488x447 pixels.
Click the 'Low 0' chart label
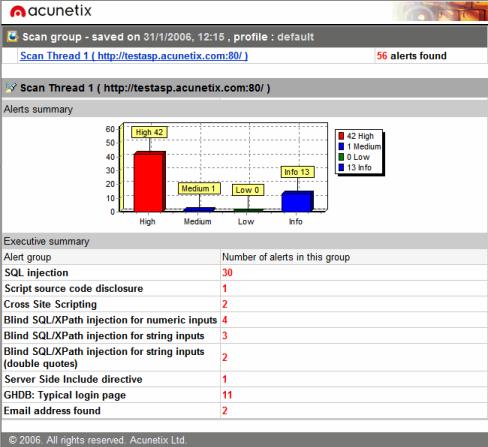point(248,190)
